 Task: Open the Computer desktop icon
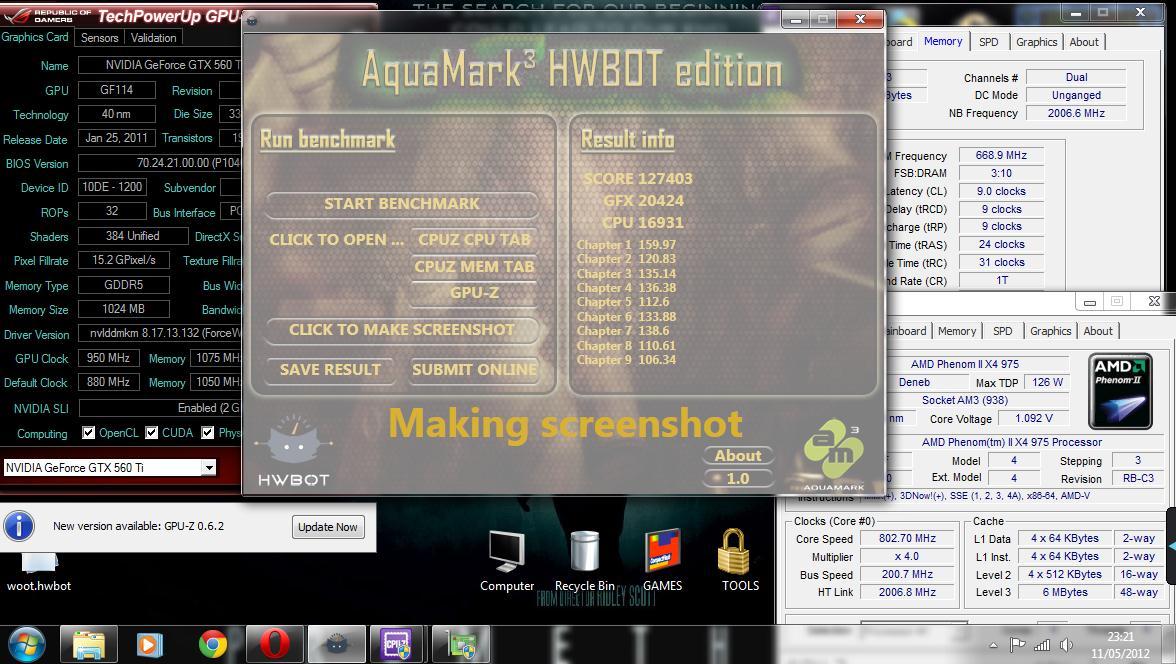pyautogui.click(x=507, y=560)
